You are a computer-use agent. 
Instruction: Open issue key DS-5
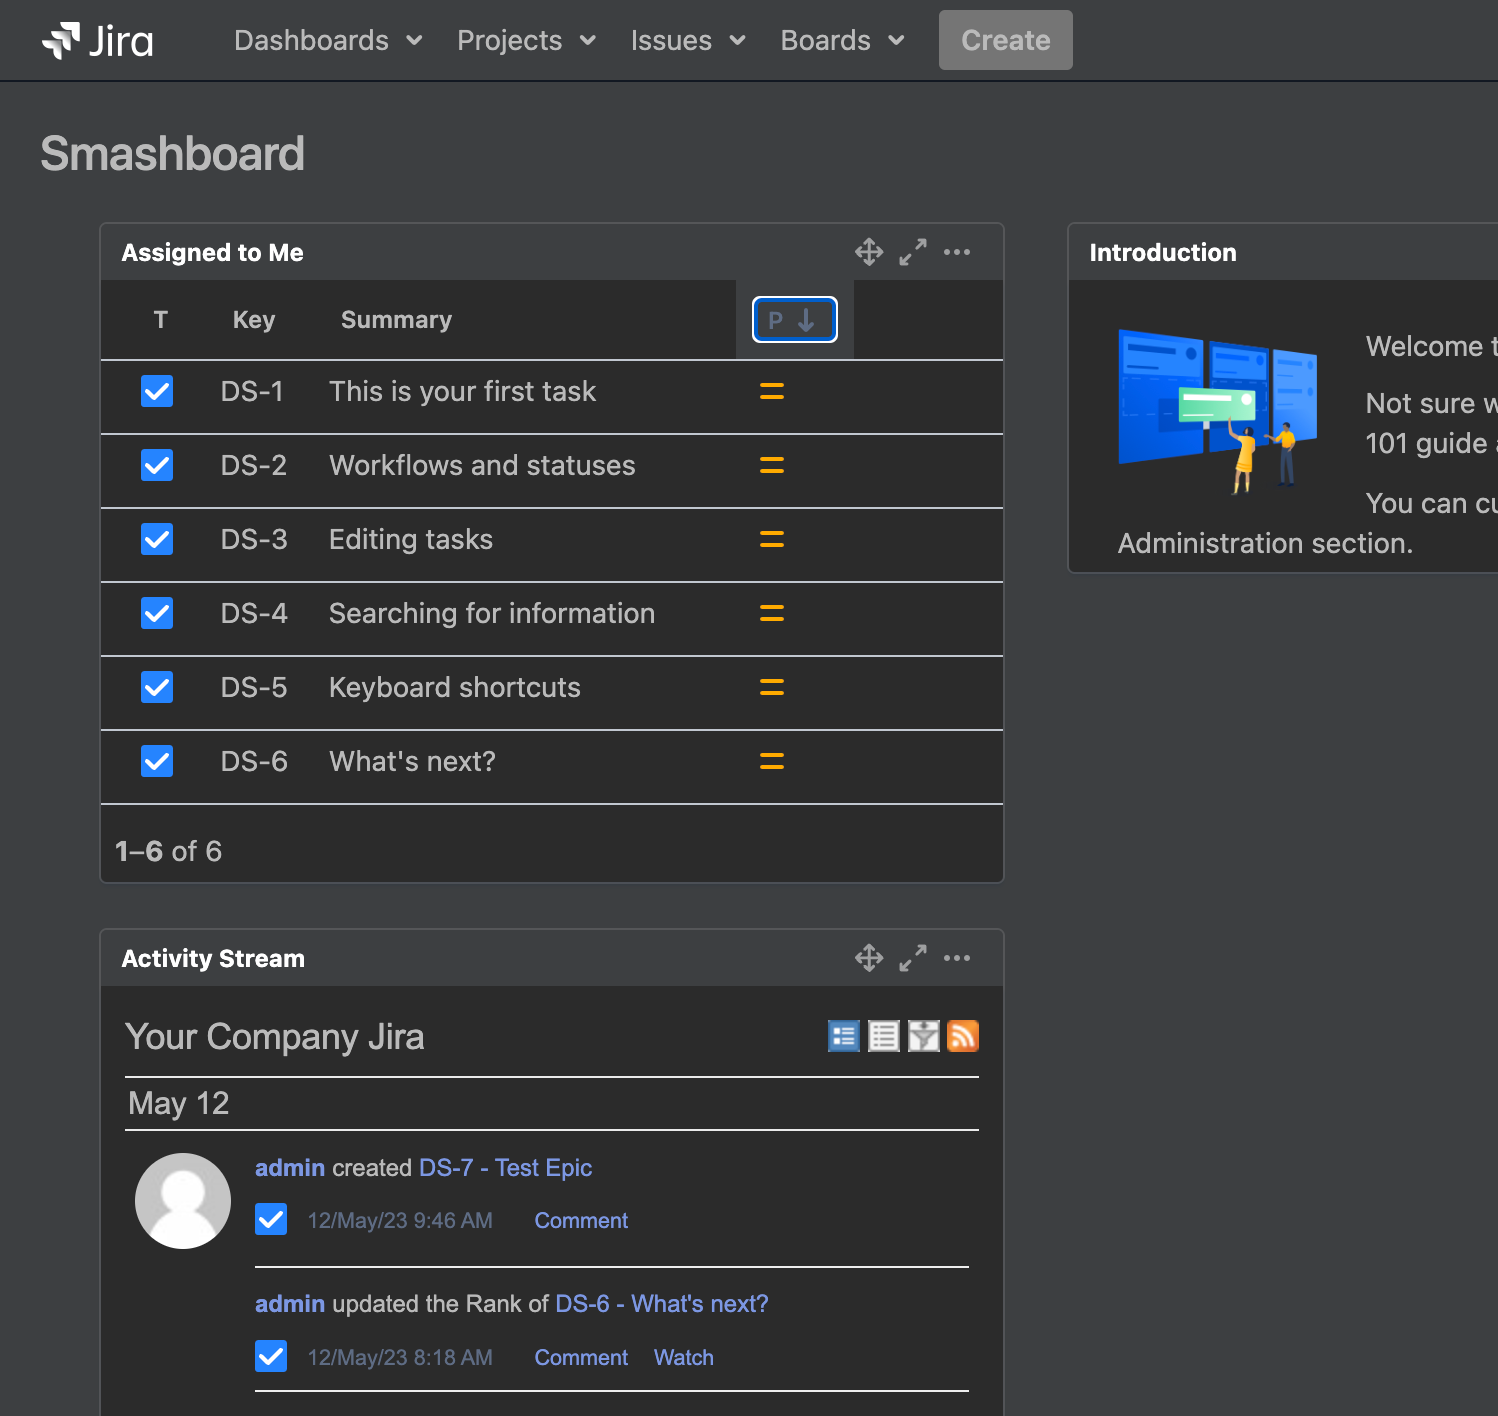(x=254, y=687)
